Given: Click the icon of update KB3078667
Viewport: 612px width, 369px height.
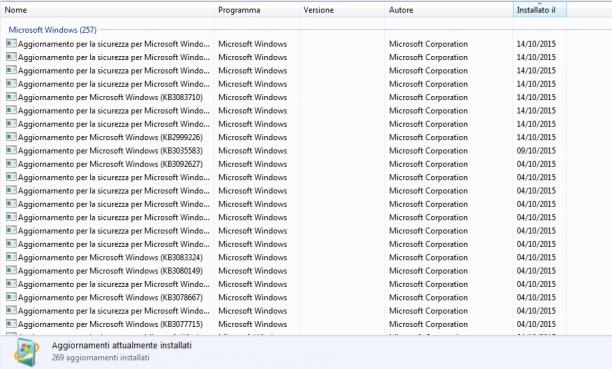Looking at the screenshot, I should tap(11, 297).
